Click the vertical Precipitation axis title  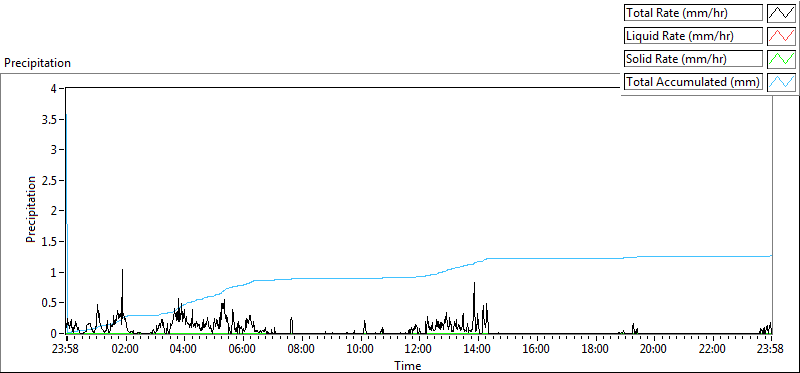(x=31, y=209)
